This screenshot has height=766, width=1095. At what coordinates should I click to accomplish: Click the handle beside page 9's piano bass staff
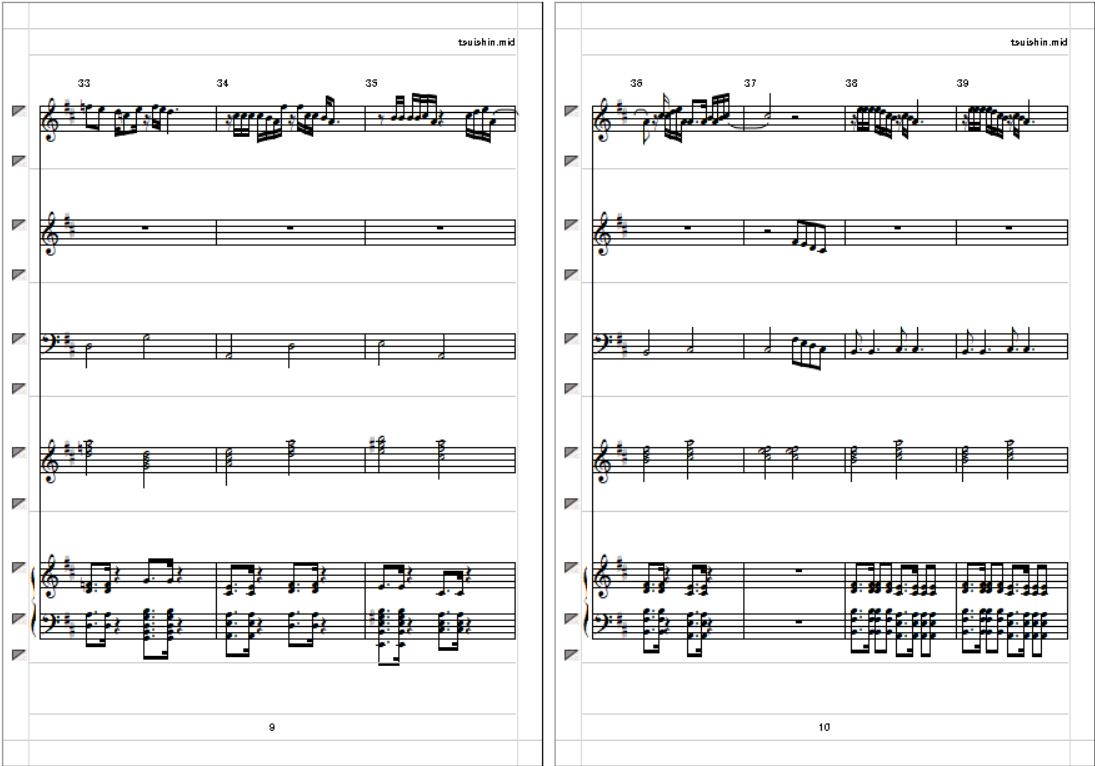(19, 619)
